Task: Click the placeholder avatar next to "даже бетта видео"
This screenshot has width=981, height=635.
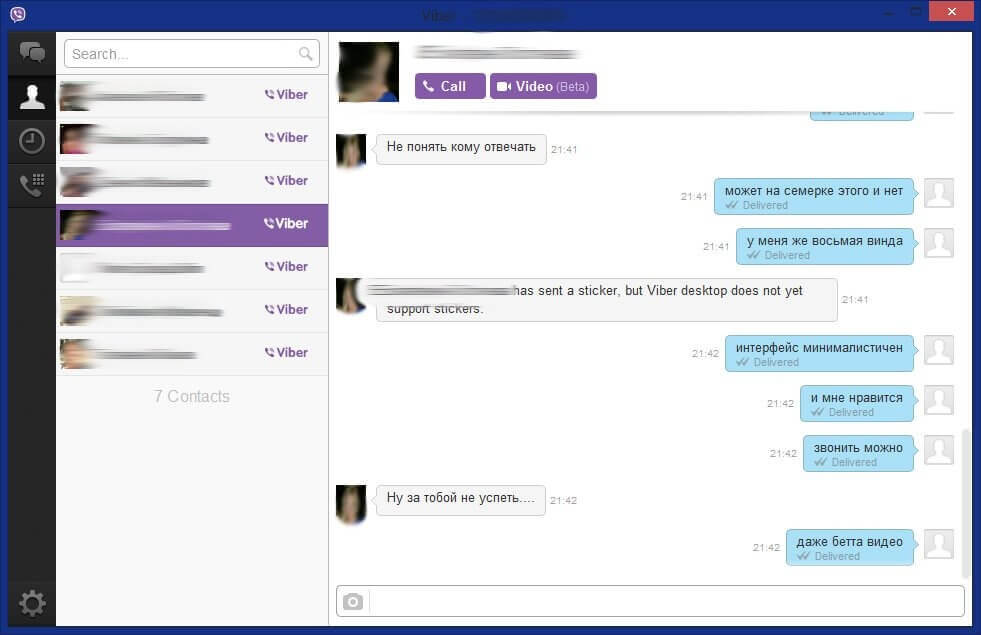Action: 939,544
